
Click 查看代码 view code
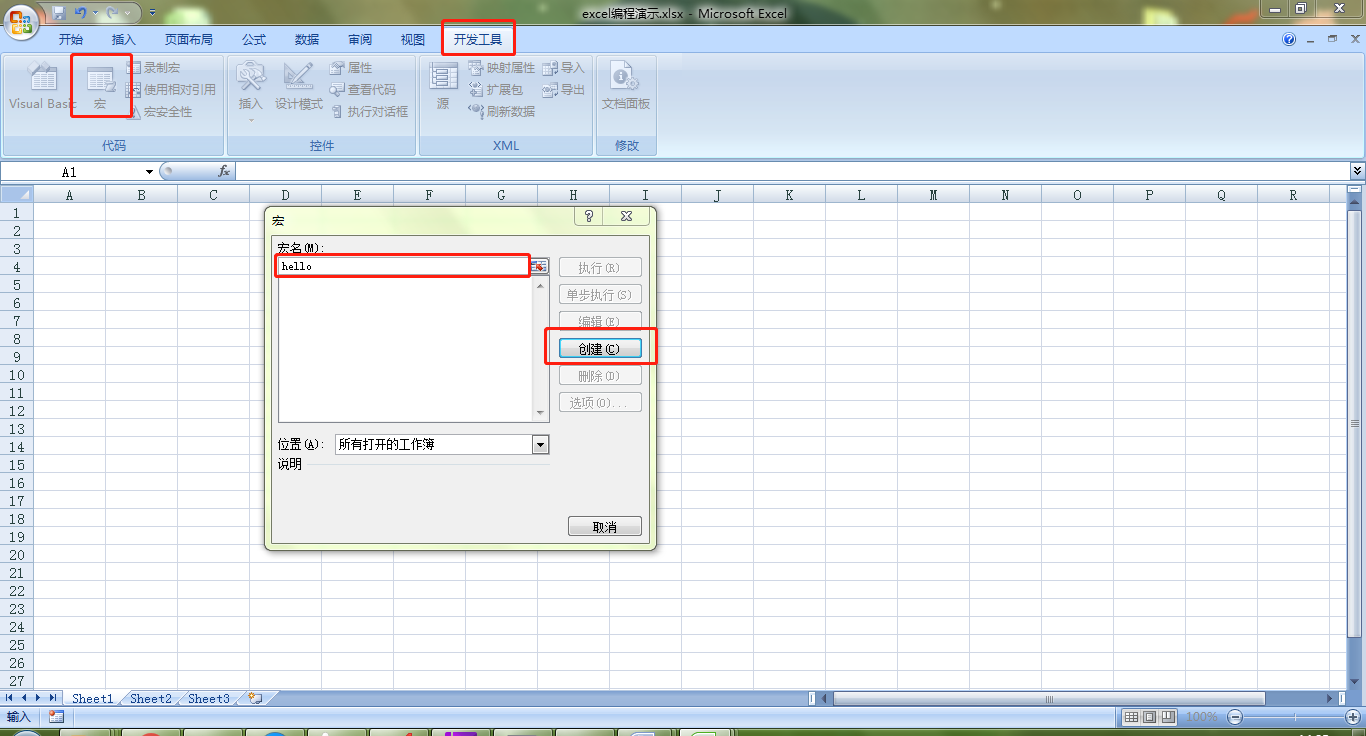[x=363, y=90]
